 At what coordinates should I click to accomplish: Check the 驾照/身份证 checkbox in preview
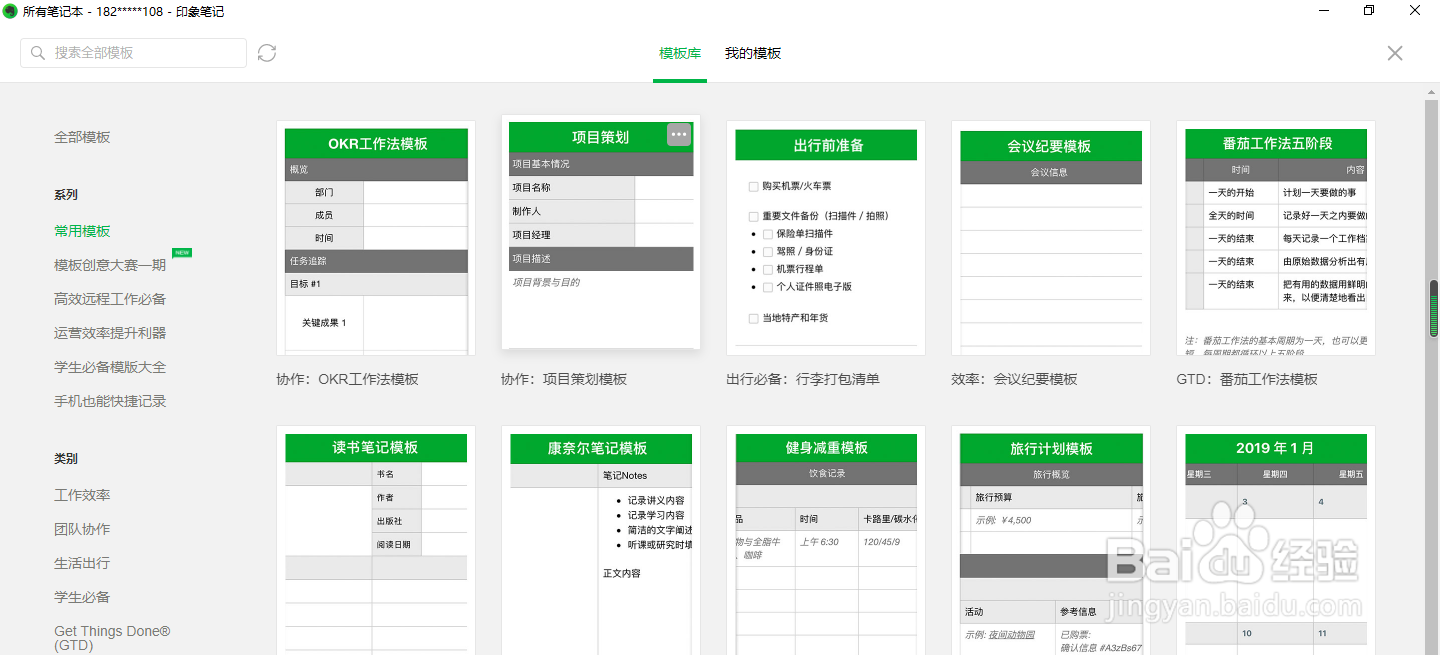tap(768, 252)
